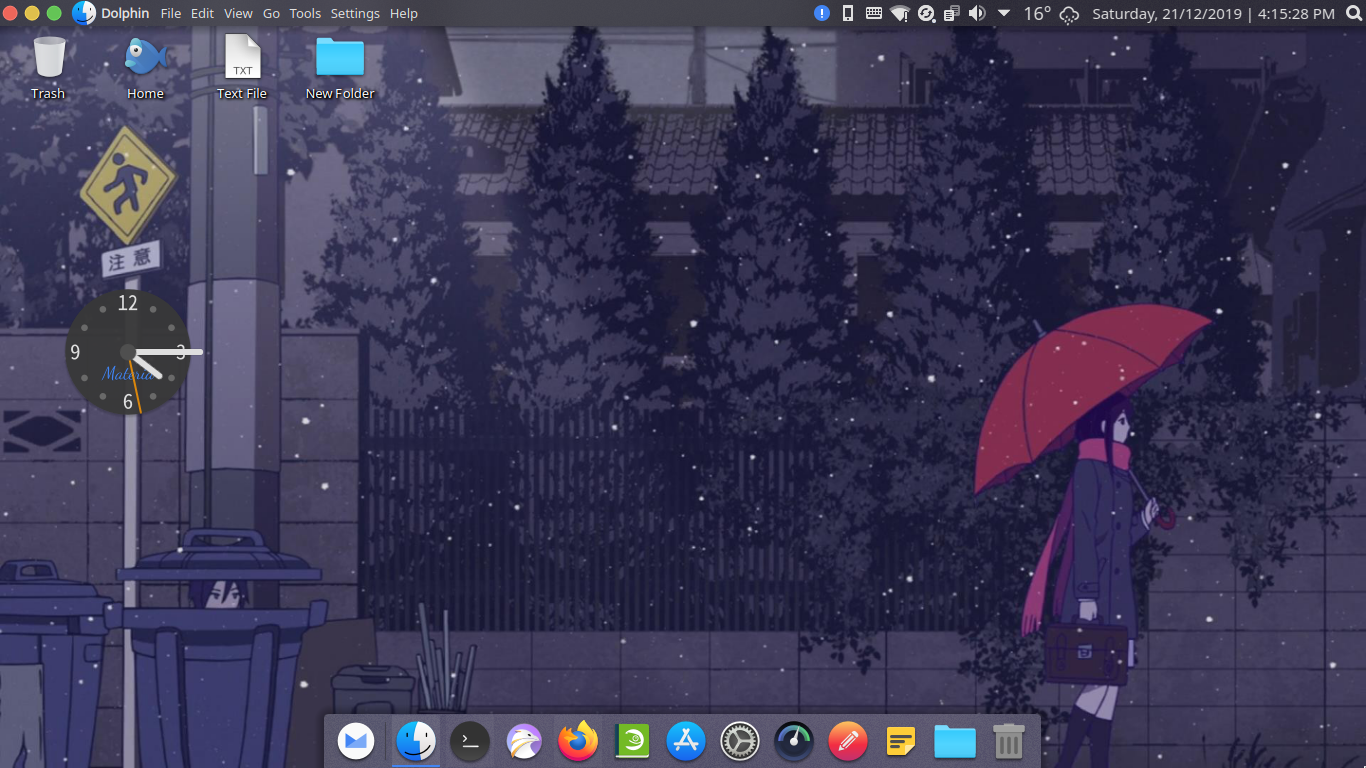Open the green openSUSE book icon
Screen dimensions: 1366x768
(632, 741)
